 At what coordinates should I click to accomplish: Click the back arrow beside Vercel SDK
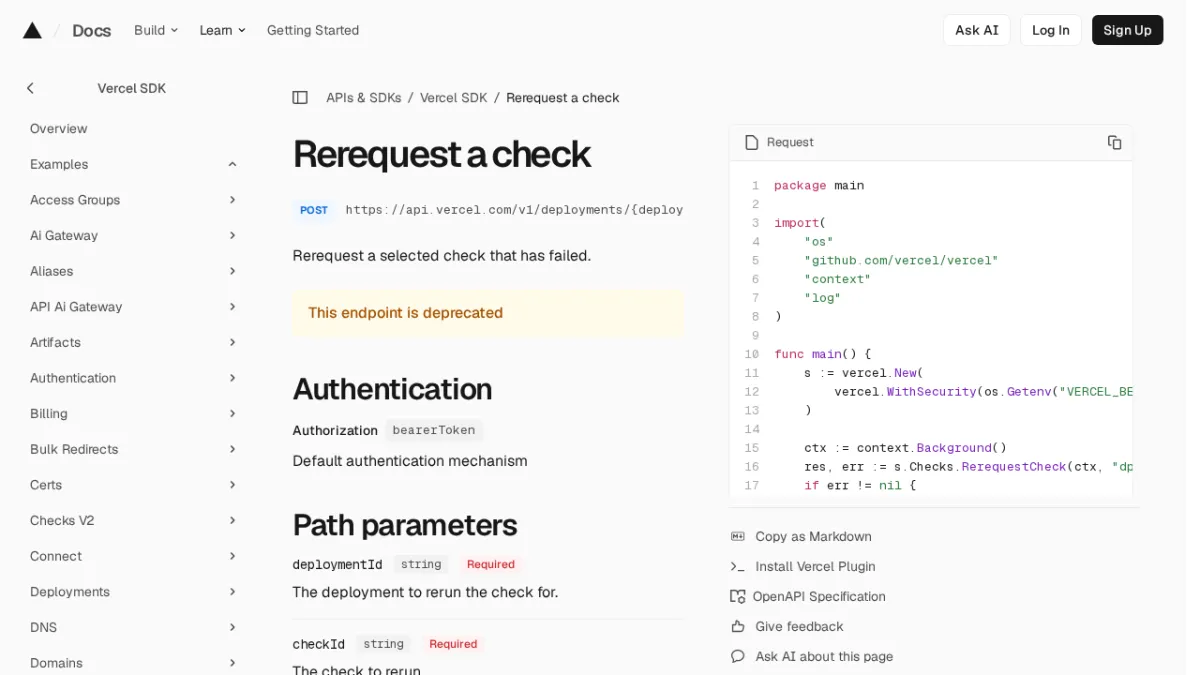[x=30, y=88]
